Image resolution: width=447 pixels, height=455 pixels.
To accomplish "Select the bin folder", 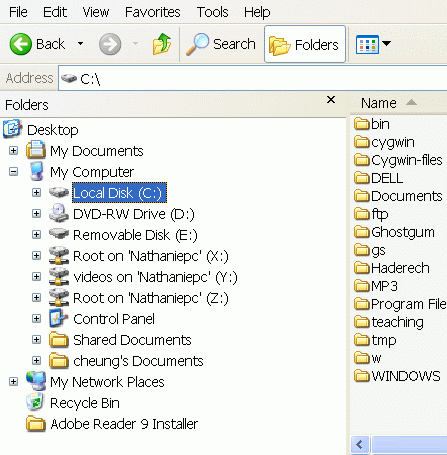I will click(372, 124).
